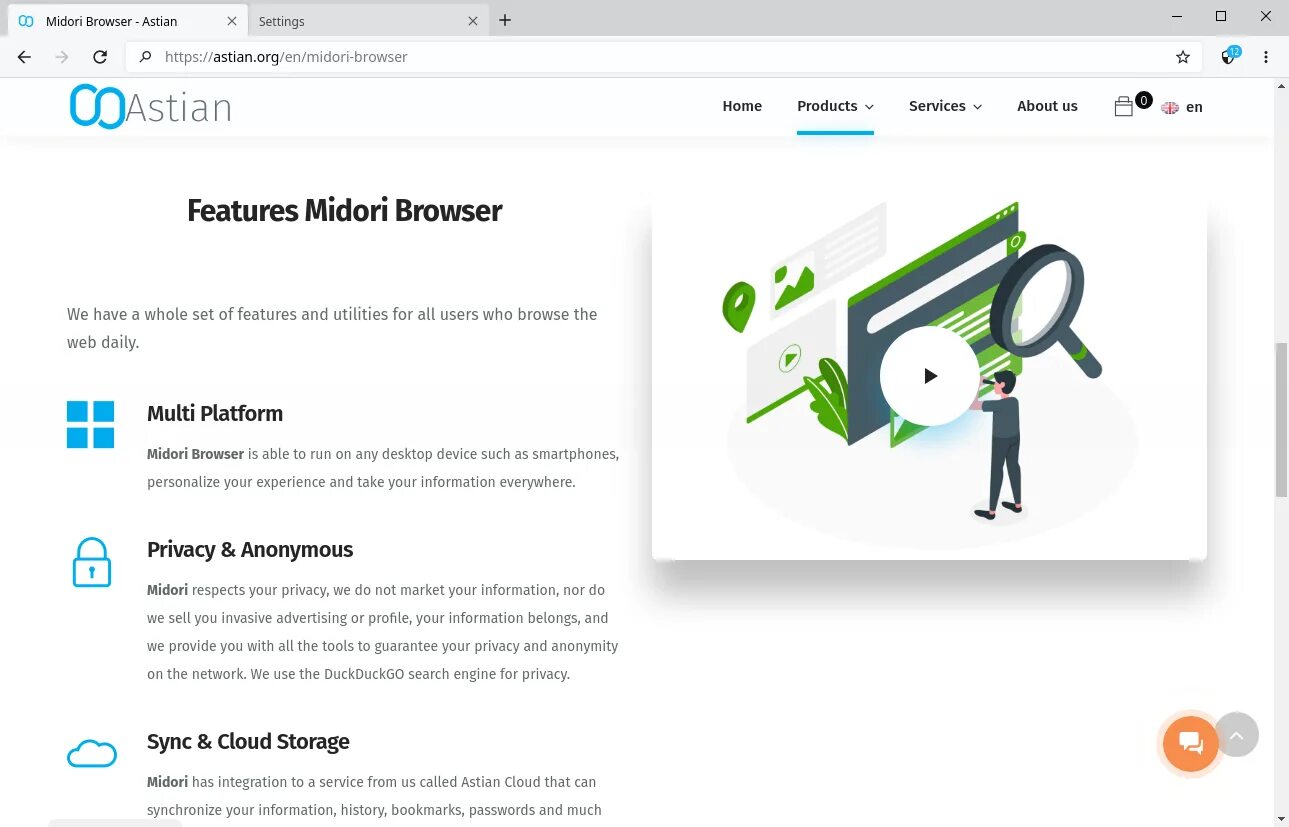Expand the Services dropdown menu
Viewport: 1289px width, 827px height.
click(x=945, y=106)
